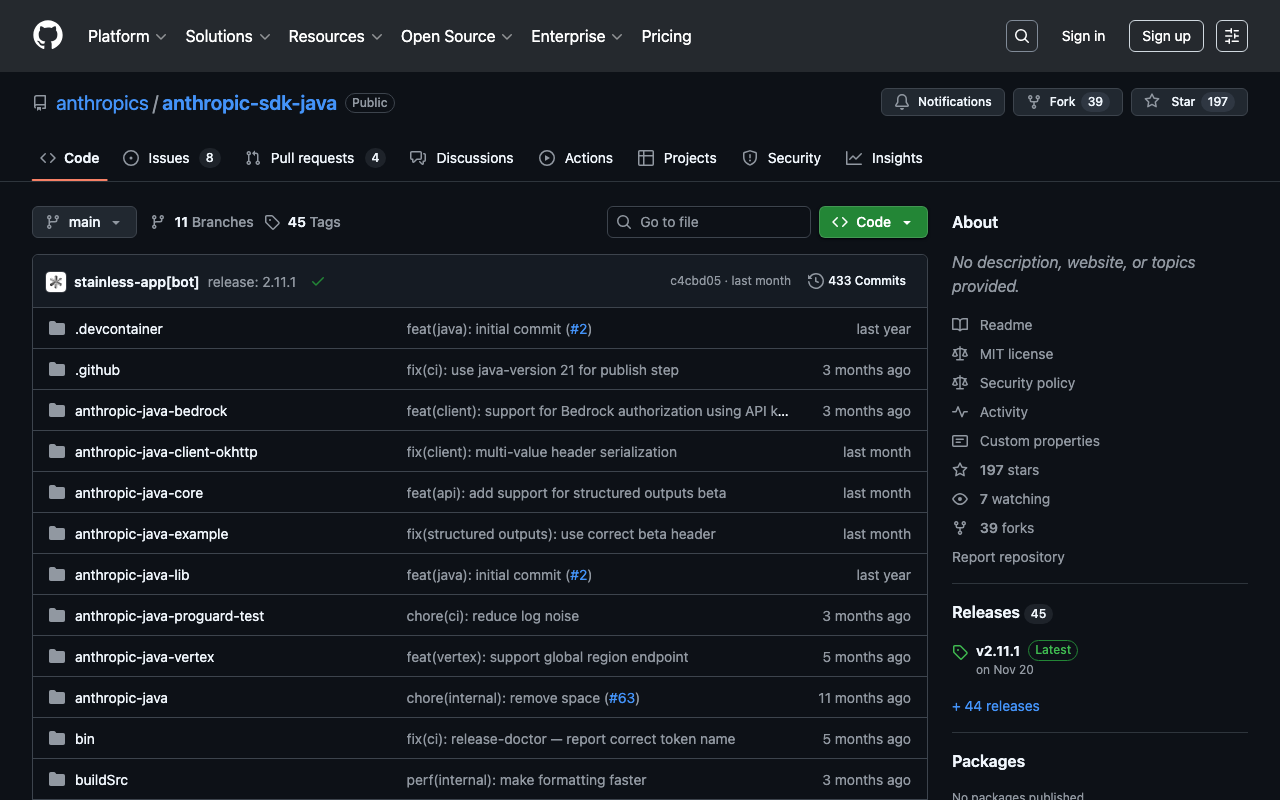Toggle Notifications for this repository
This screenshot has width=1280, height=800.
942,102
